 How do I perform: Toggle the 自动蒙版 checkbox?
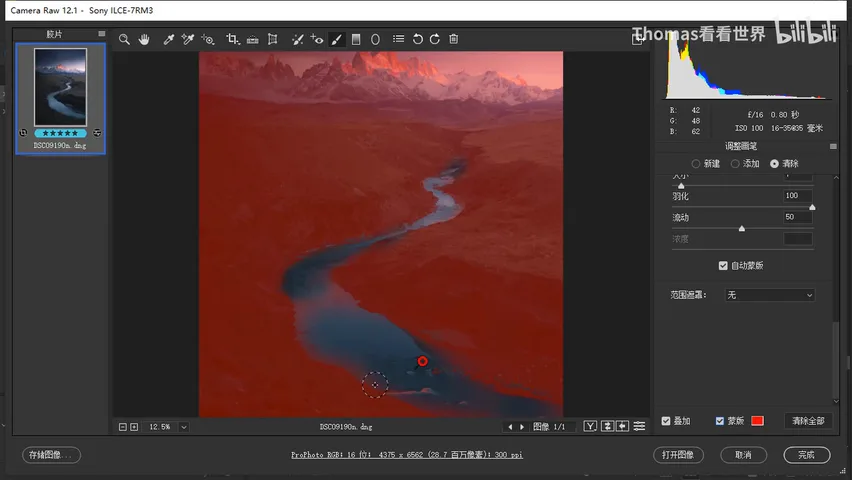tap(723, 265)
